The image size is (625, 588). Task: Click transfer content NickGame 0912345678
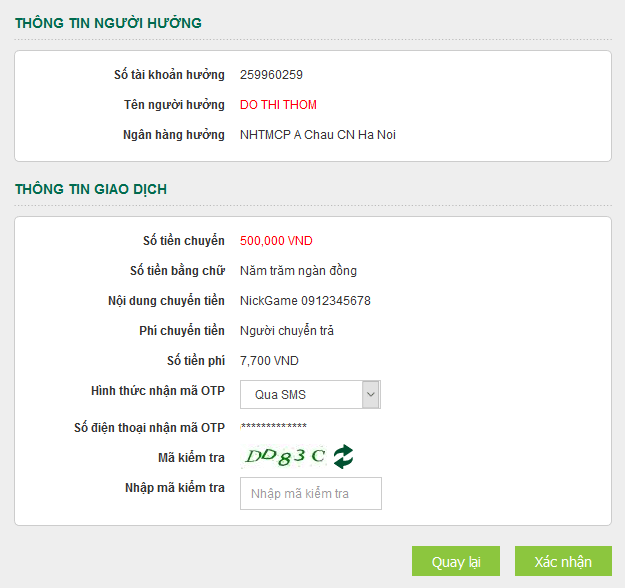(x=305, y=301)
